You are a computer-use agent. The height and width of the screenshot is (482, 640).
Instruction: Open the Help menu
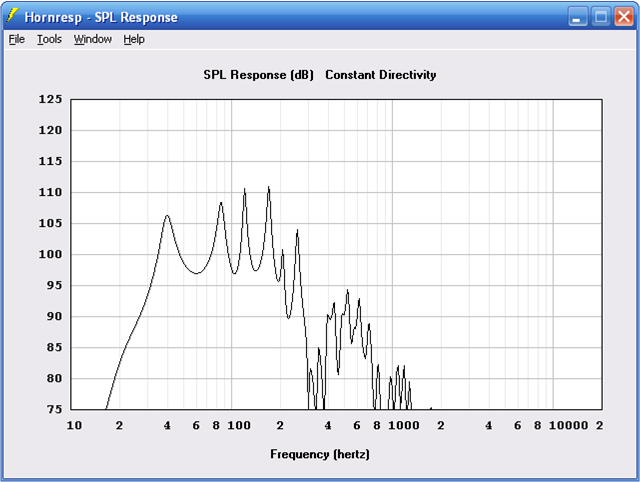click(x=134, y=39)
